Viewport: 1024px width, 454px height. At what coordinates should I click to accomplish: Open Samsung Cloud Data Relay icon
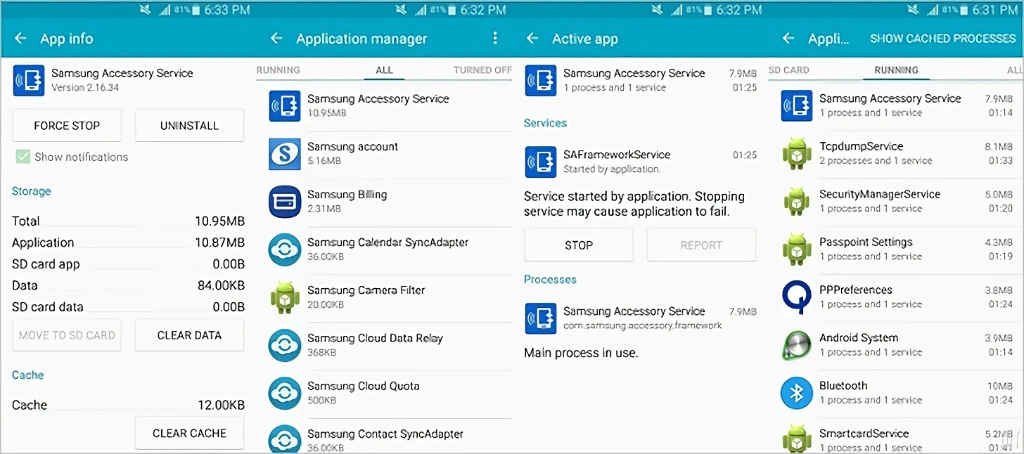[x=285, y=345]
